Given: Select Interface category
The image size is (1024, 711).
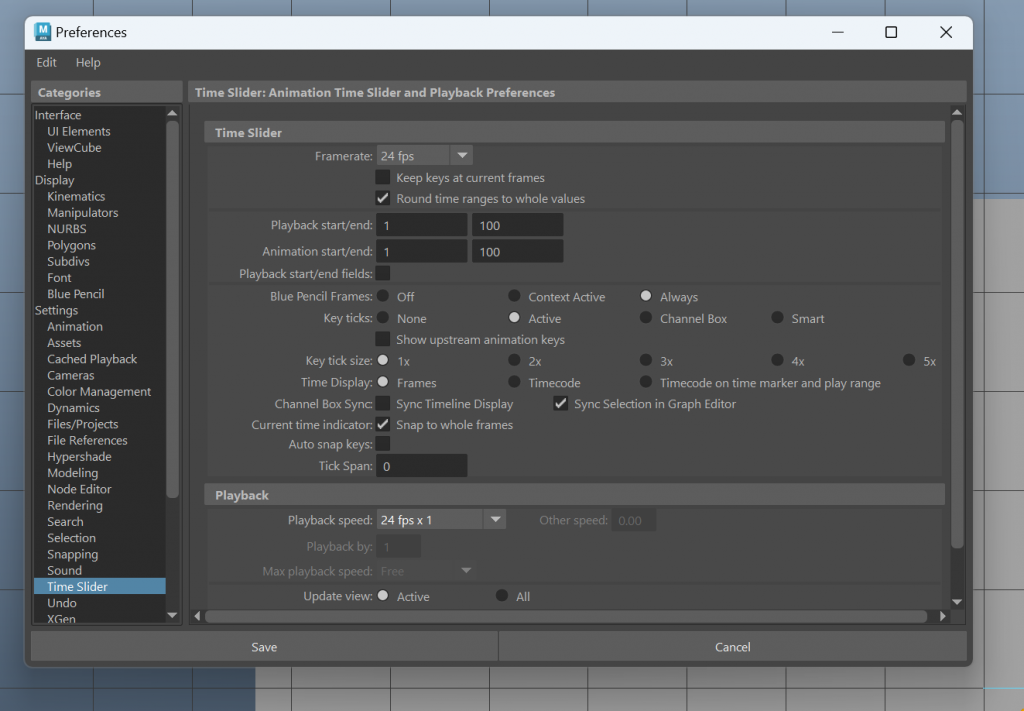Looking at the screenshot, I should coord(58,115).
